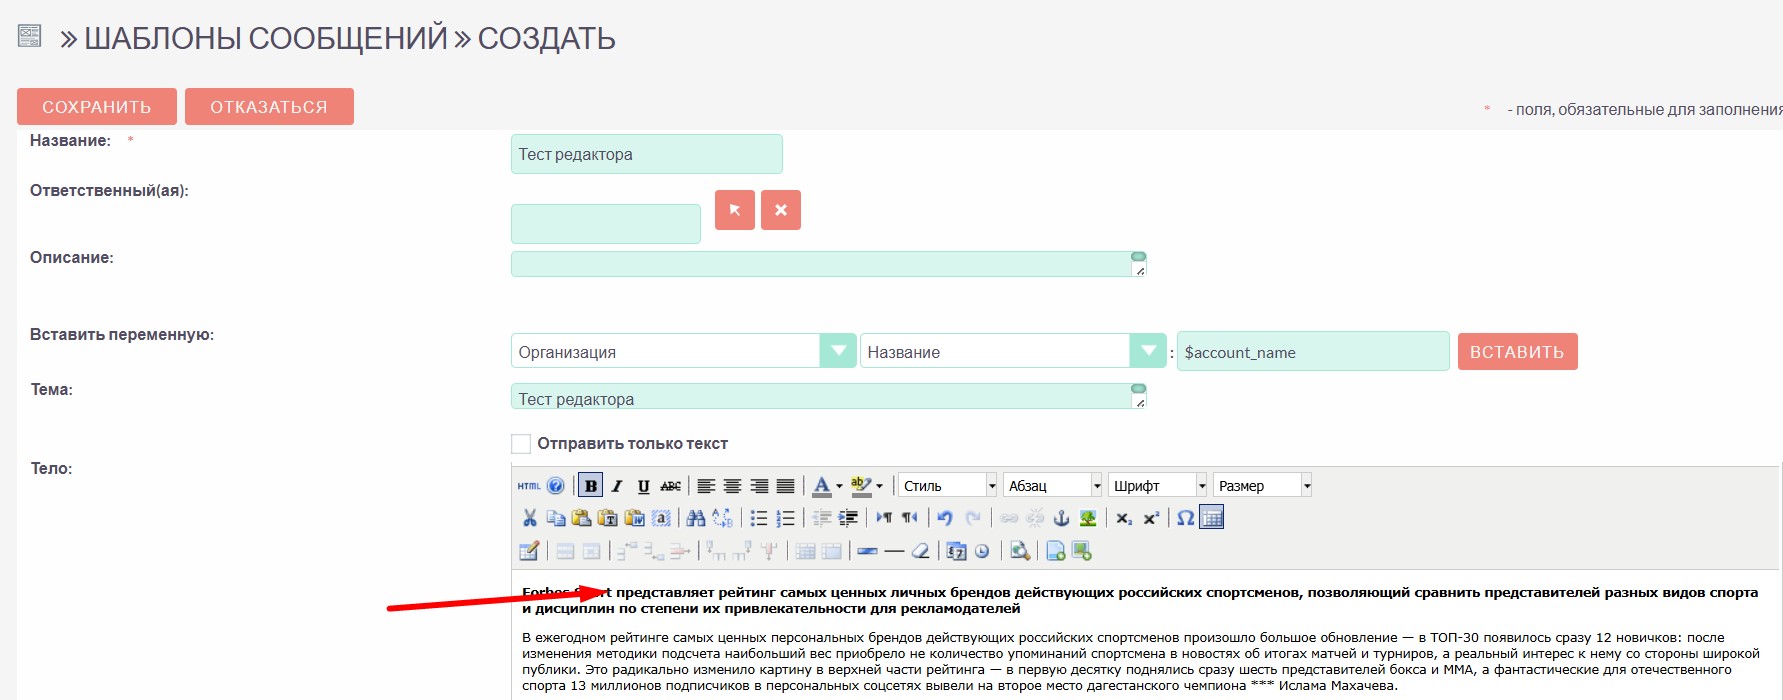Image resolution: width=1783 pixels, height=700 pixels.
Task: Click the insert image tree icon
Action: (x=1088, y=518)
